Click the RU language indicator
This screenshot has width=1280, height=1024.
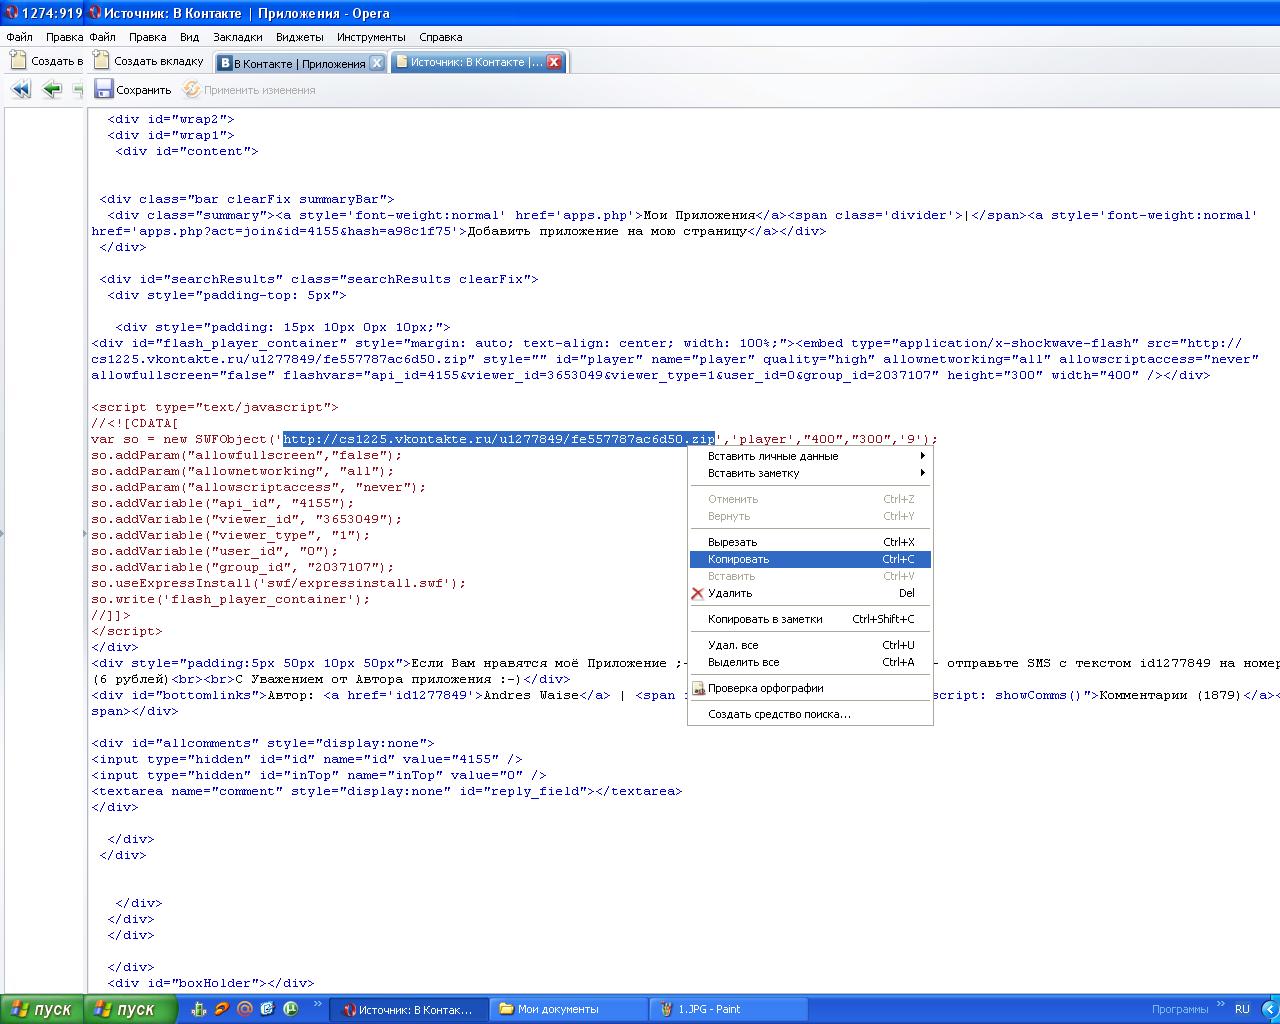click(x=1242, y=1009)
